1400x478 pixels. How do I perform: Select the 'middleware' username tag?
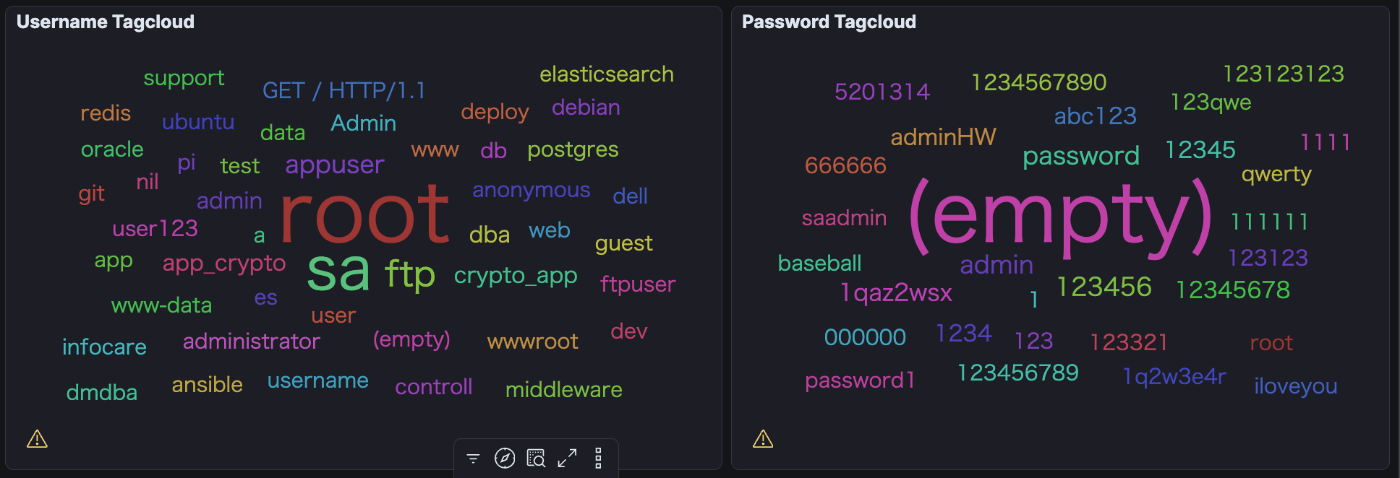point(564,390)
